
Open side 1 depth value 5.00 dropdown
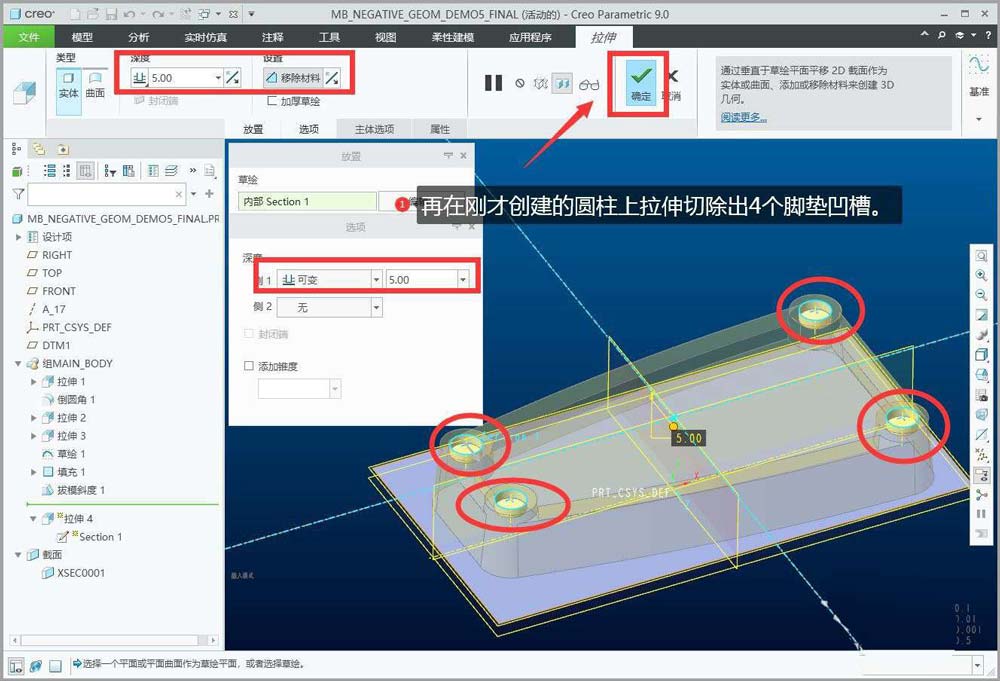click(x=463, y=279)
